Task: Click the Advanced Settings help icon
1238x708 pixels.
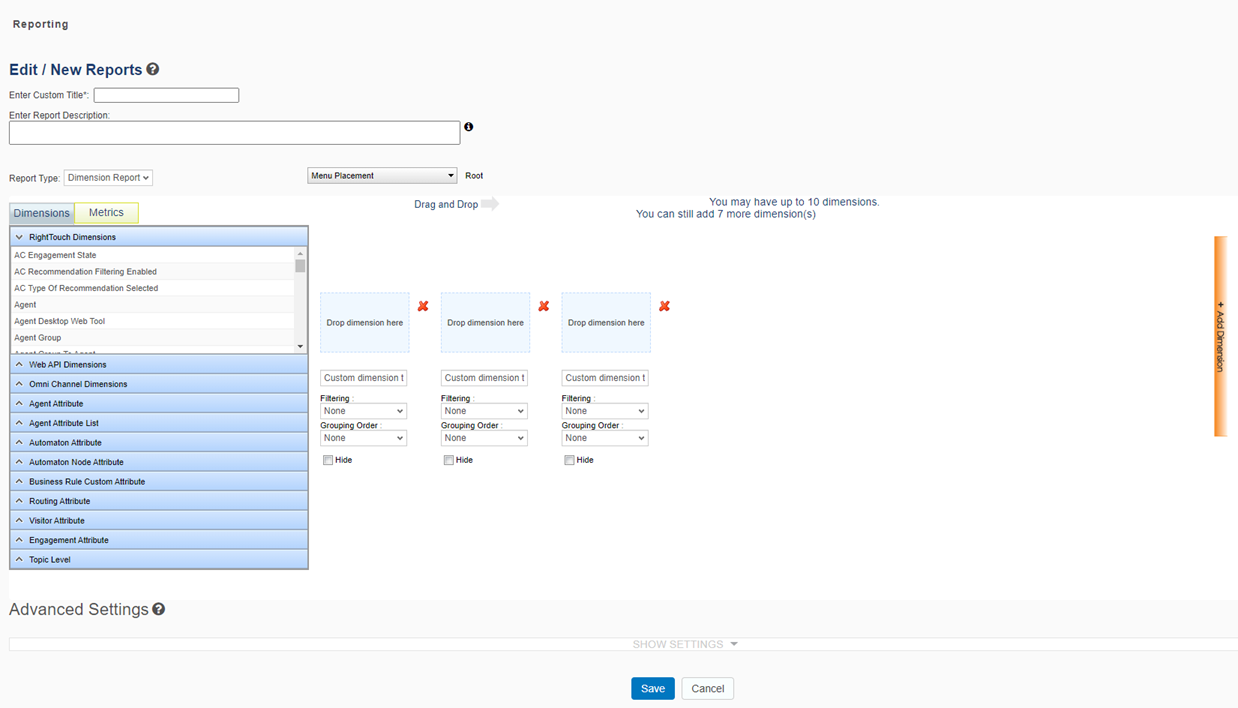Action: [159, 609]
